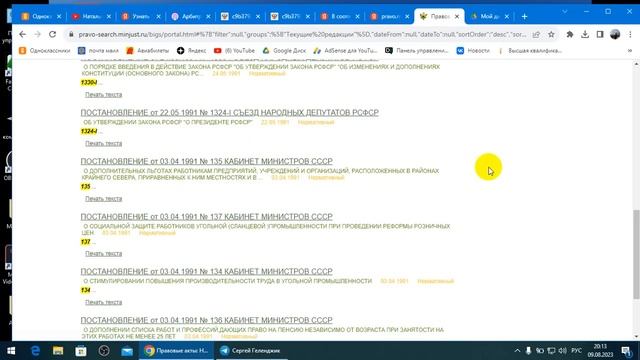Open the Chrome three-dot menu
Screen dimensions: 640x360
tap(630, 35)
